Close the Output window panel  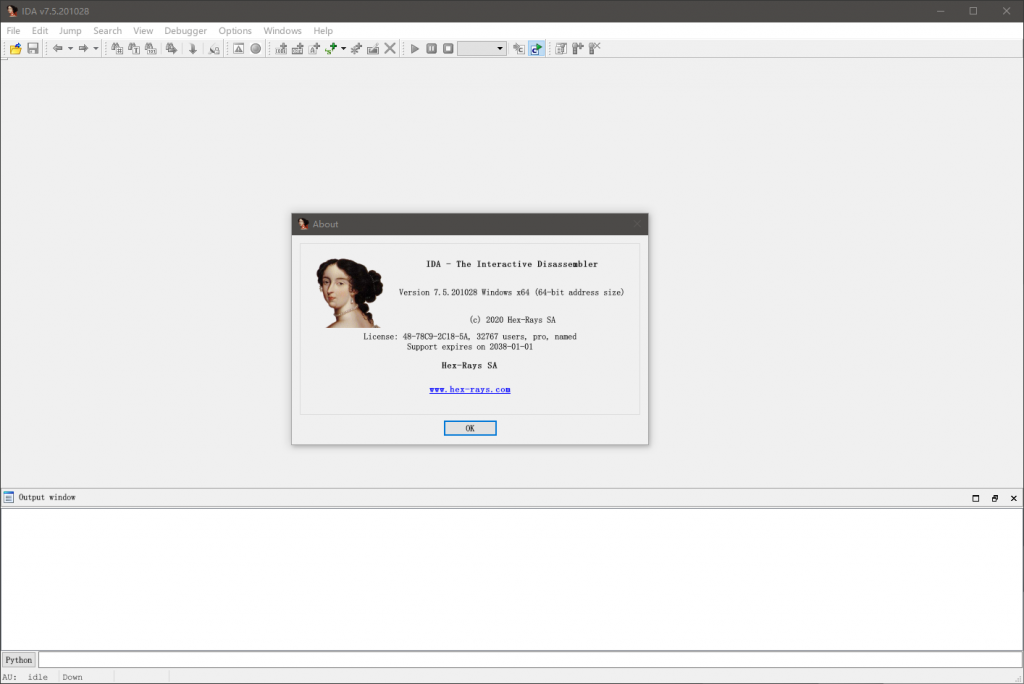1014,498
